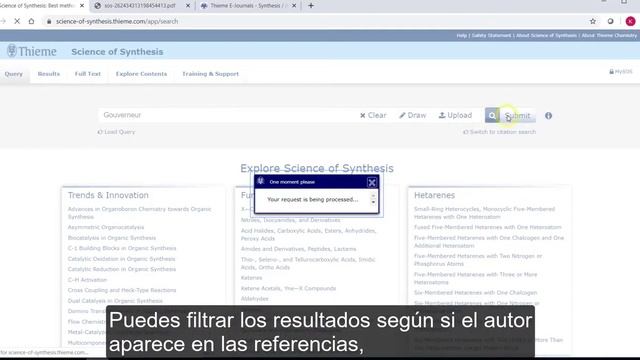640x360 pixels.
Task: Open Asymmetric Organocatalysis topic
Action: point(106,227)
